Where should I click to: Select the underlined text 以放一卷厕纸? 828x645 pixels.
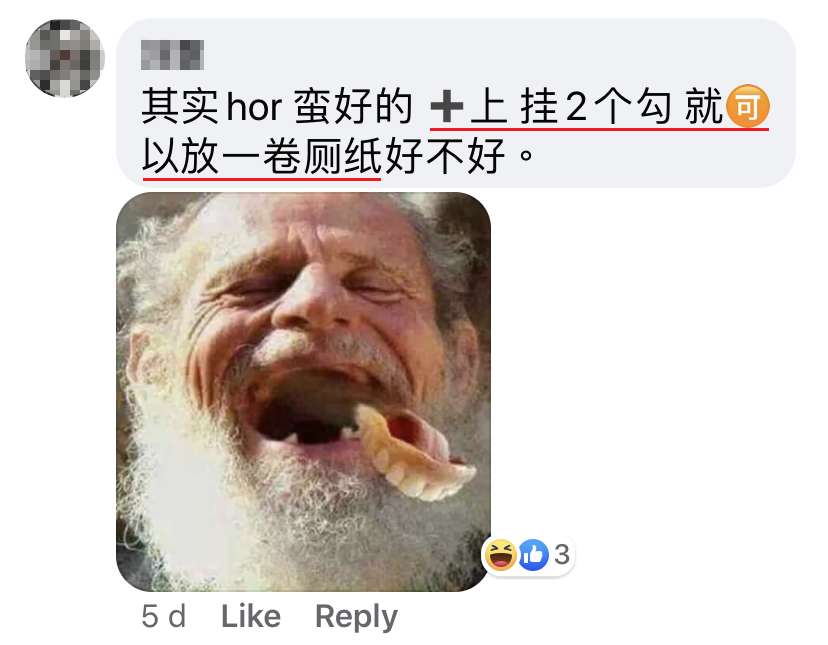pos(262,156)
